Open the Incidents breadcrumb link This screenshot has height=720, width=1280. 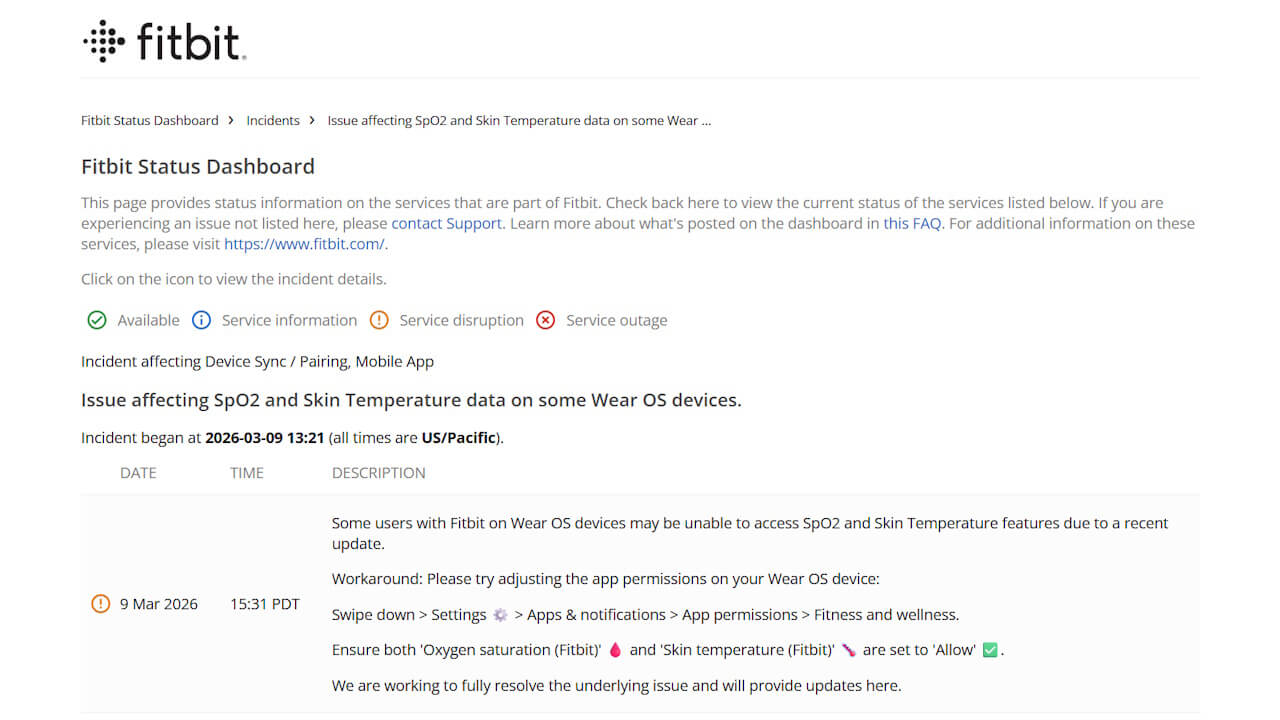pyautogui.click(x=273, y=121)
